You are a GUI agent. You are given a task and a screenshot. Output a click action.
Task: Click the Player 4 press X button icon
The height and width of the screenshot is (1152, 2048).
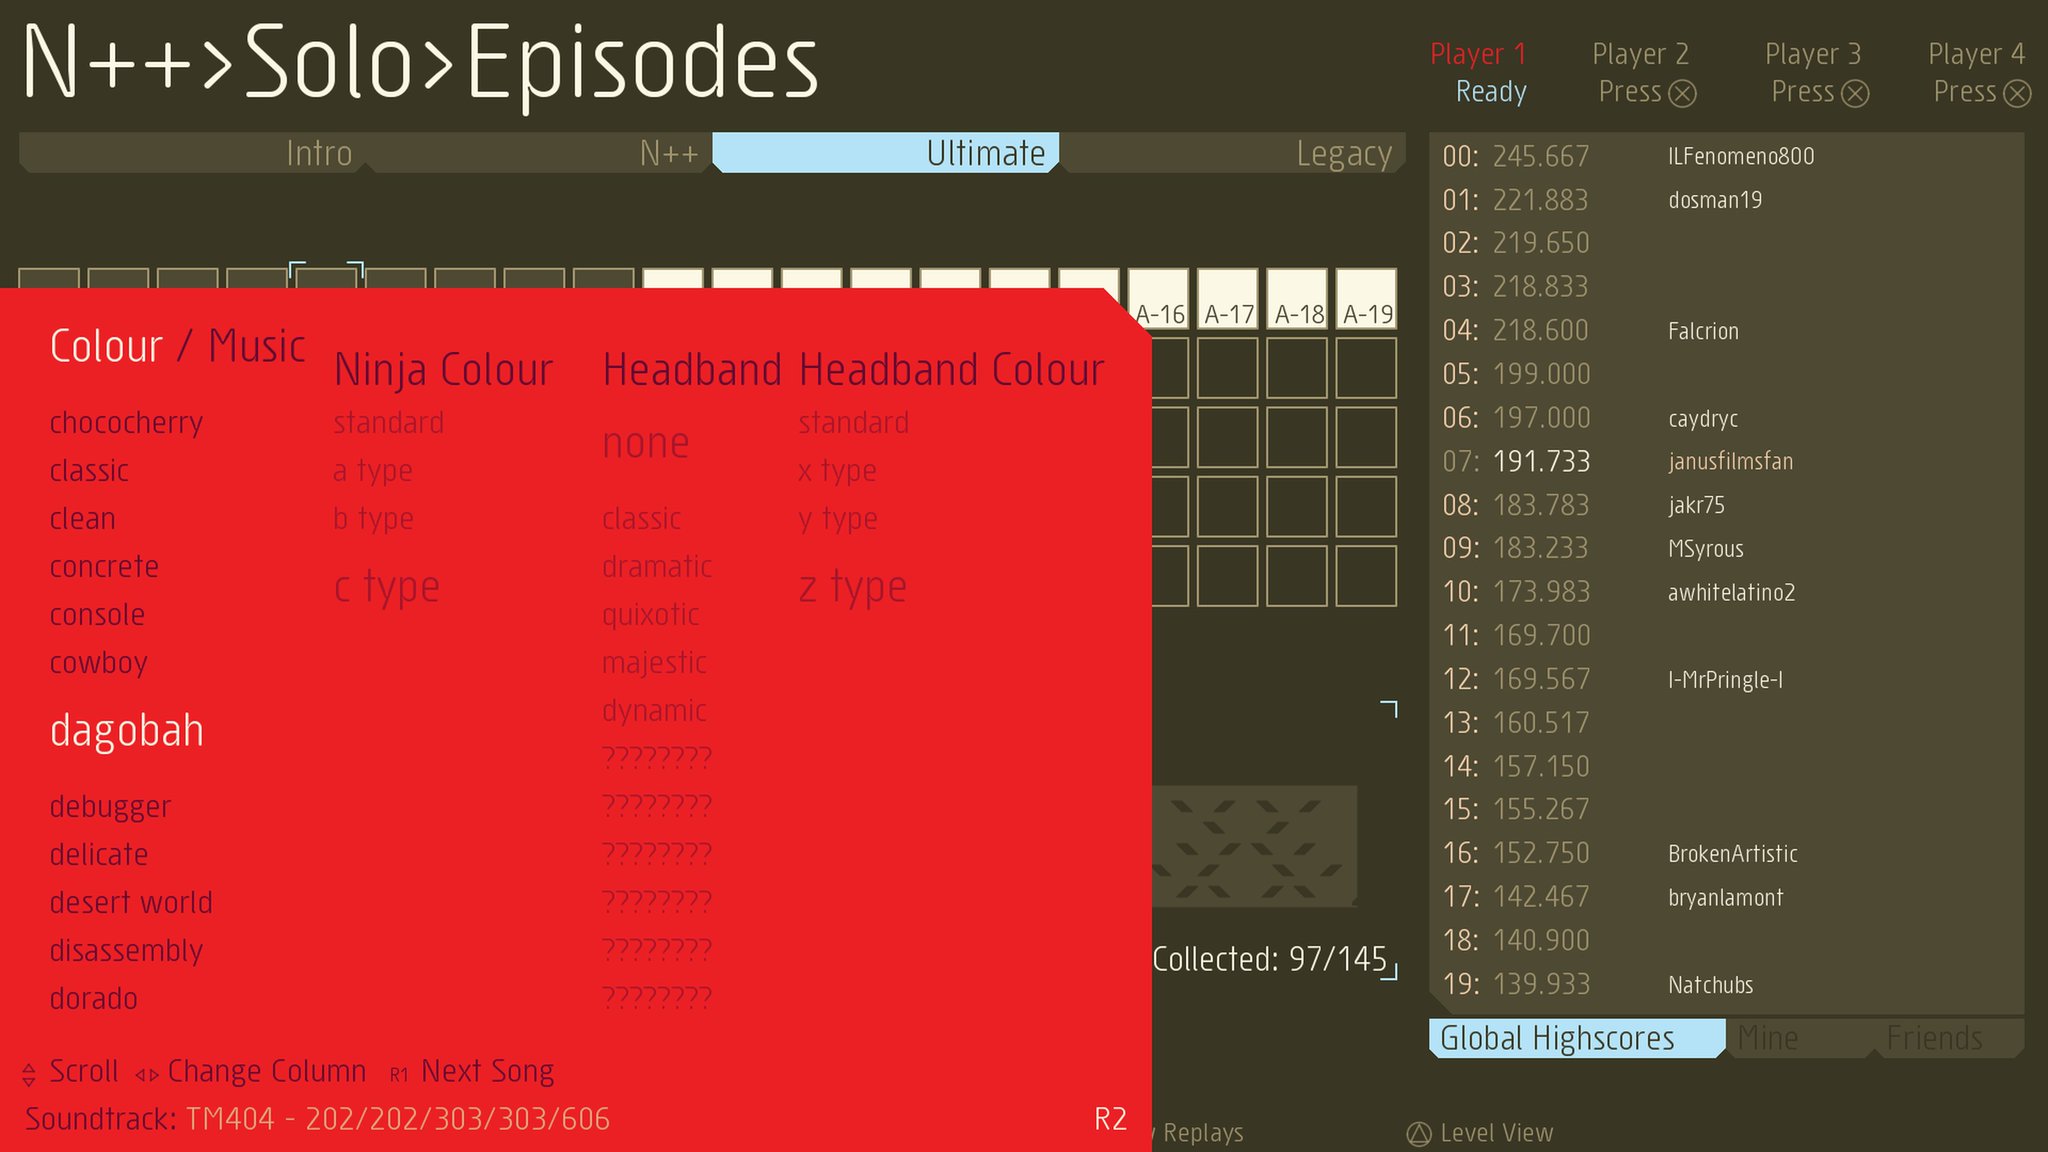pyautogui.click(x=2018, y=94)
